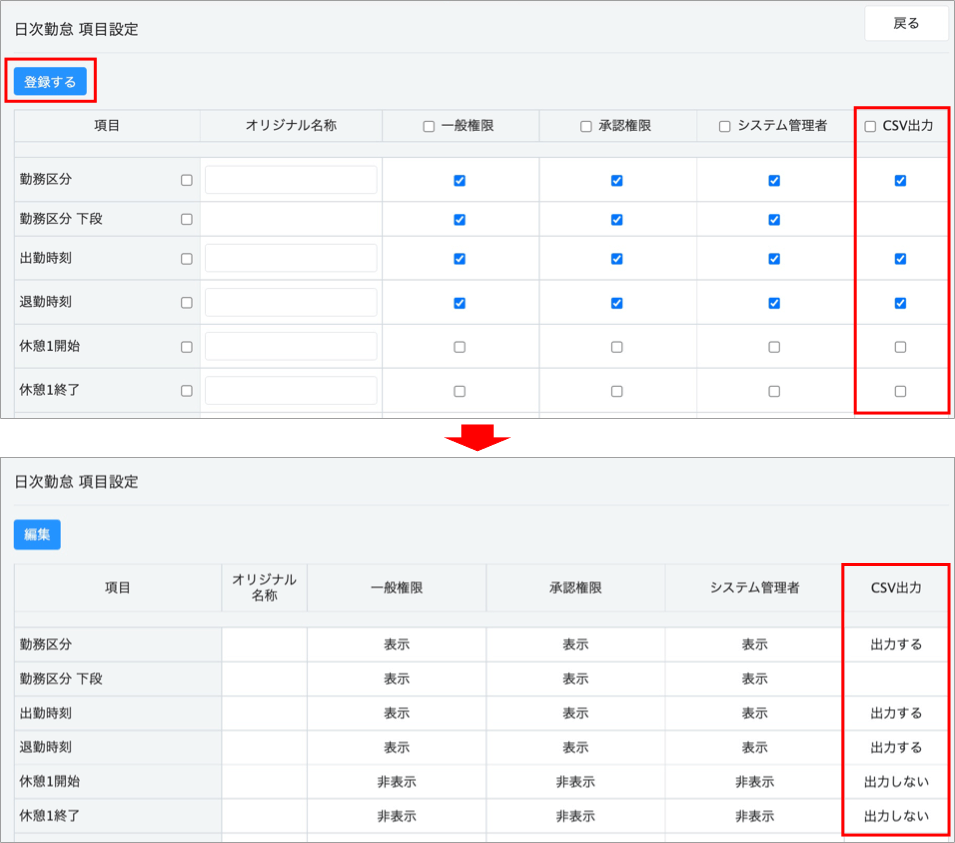Enable CSV出力 for 休憩1終了 row
This screenshot has width=955, height=843.
pyautogui.click(x=900, y=391)
